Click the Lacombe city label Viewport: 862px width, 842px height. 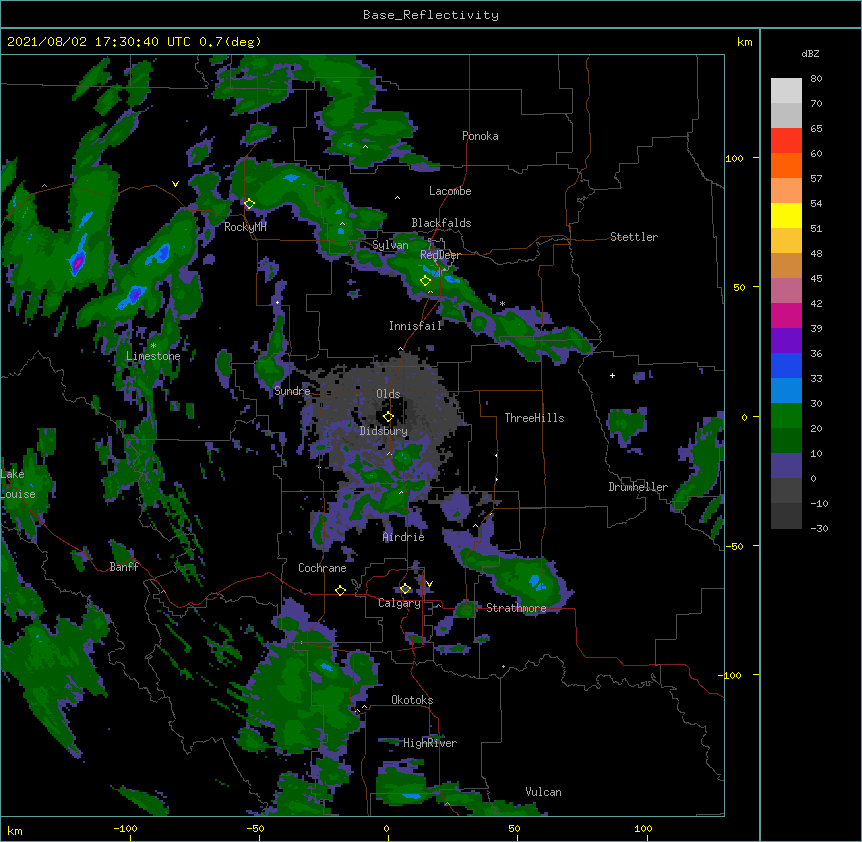[450, 191]
